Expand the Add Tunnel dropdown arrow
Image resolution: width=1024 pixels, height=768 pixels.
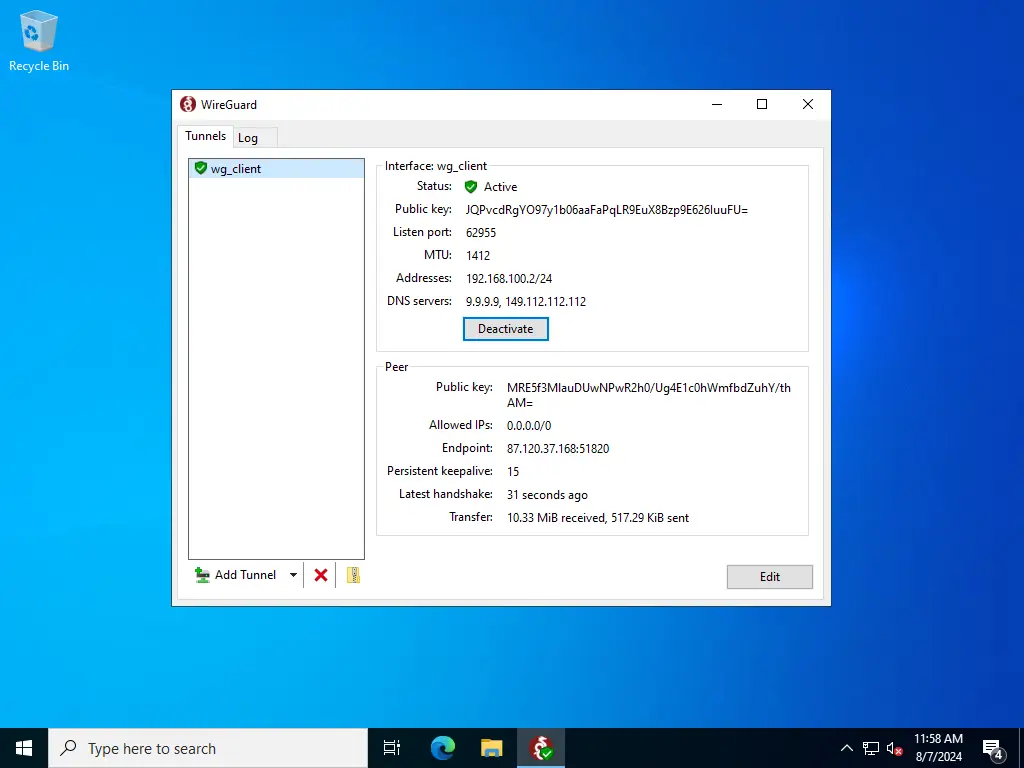click(293, 575)
